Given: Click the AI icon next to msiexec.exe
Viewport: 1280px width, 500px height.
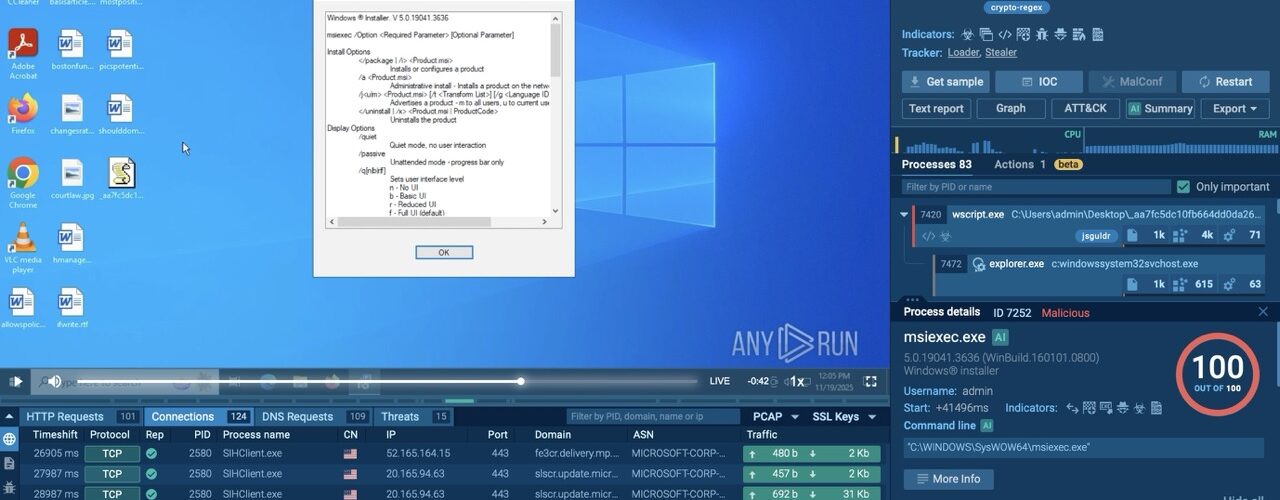Looking at the screenshot, I should click(x=1001, y=338).
